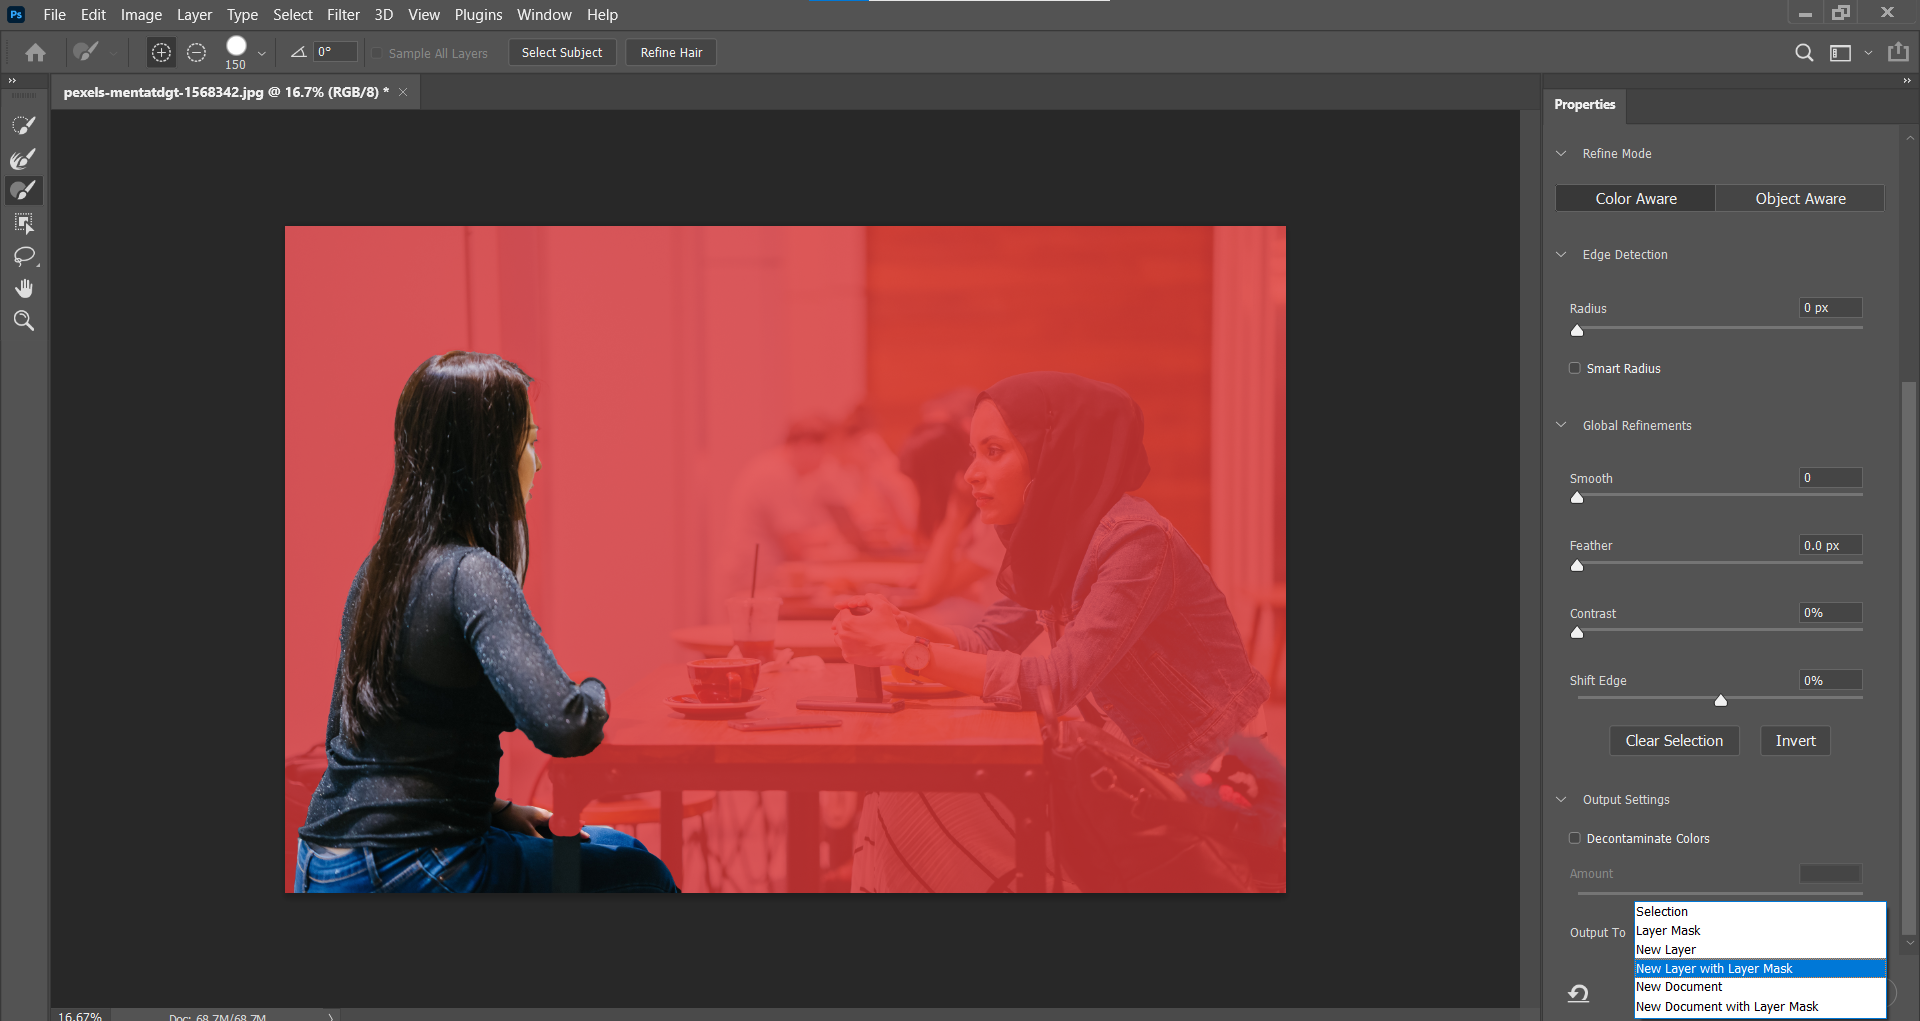Image resolution: width=1920 pixels, height=1021 pixels.
Task: Click the brush angle input field
Action: (334, 51)
